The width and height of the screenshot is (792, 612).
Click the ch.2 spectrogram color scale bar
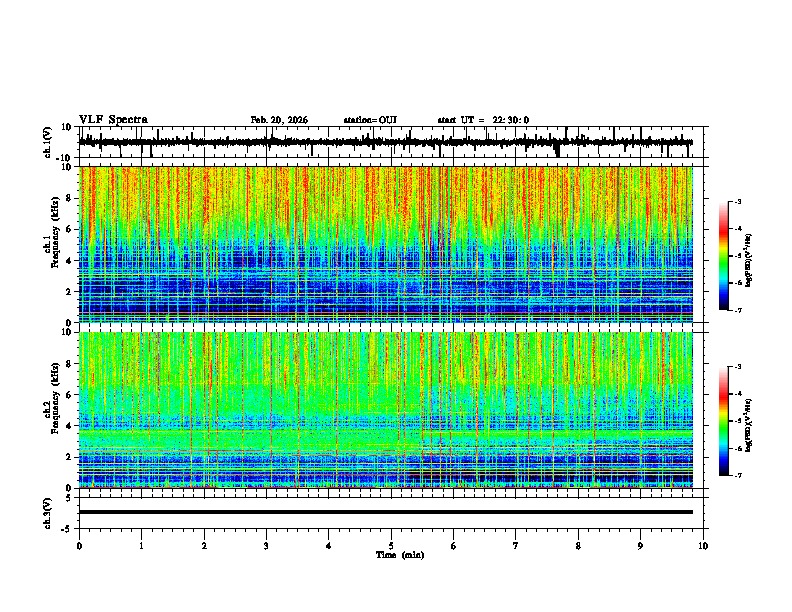(724, 421)
